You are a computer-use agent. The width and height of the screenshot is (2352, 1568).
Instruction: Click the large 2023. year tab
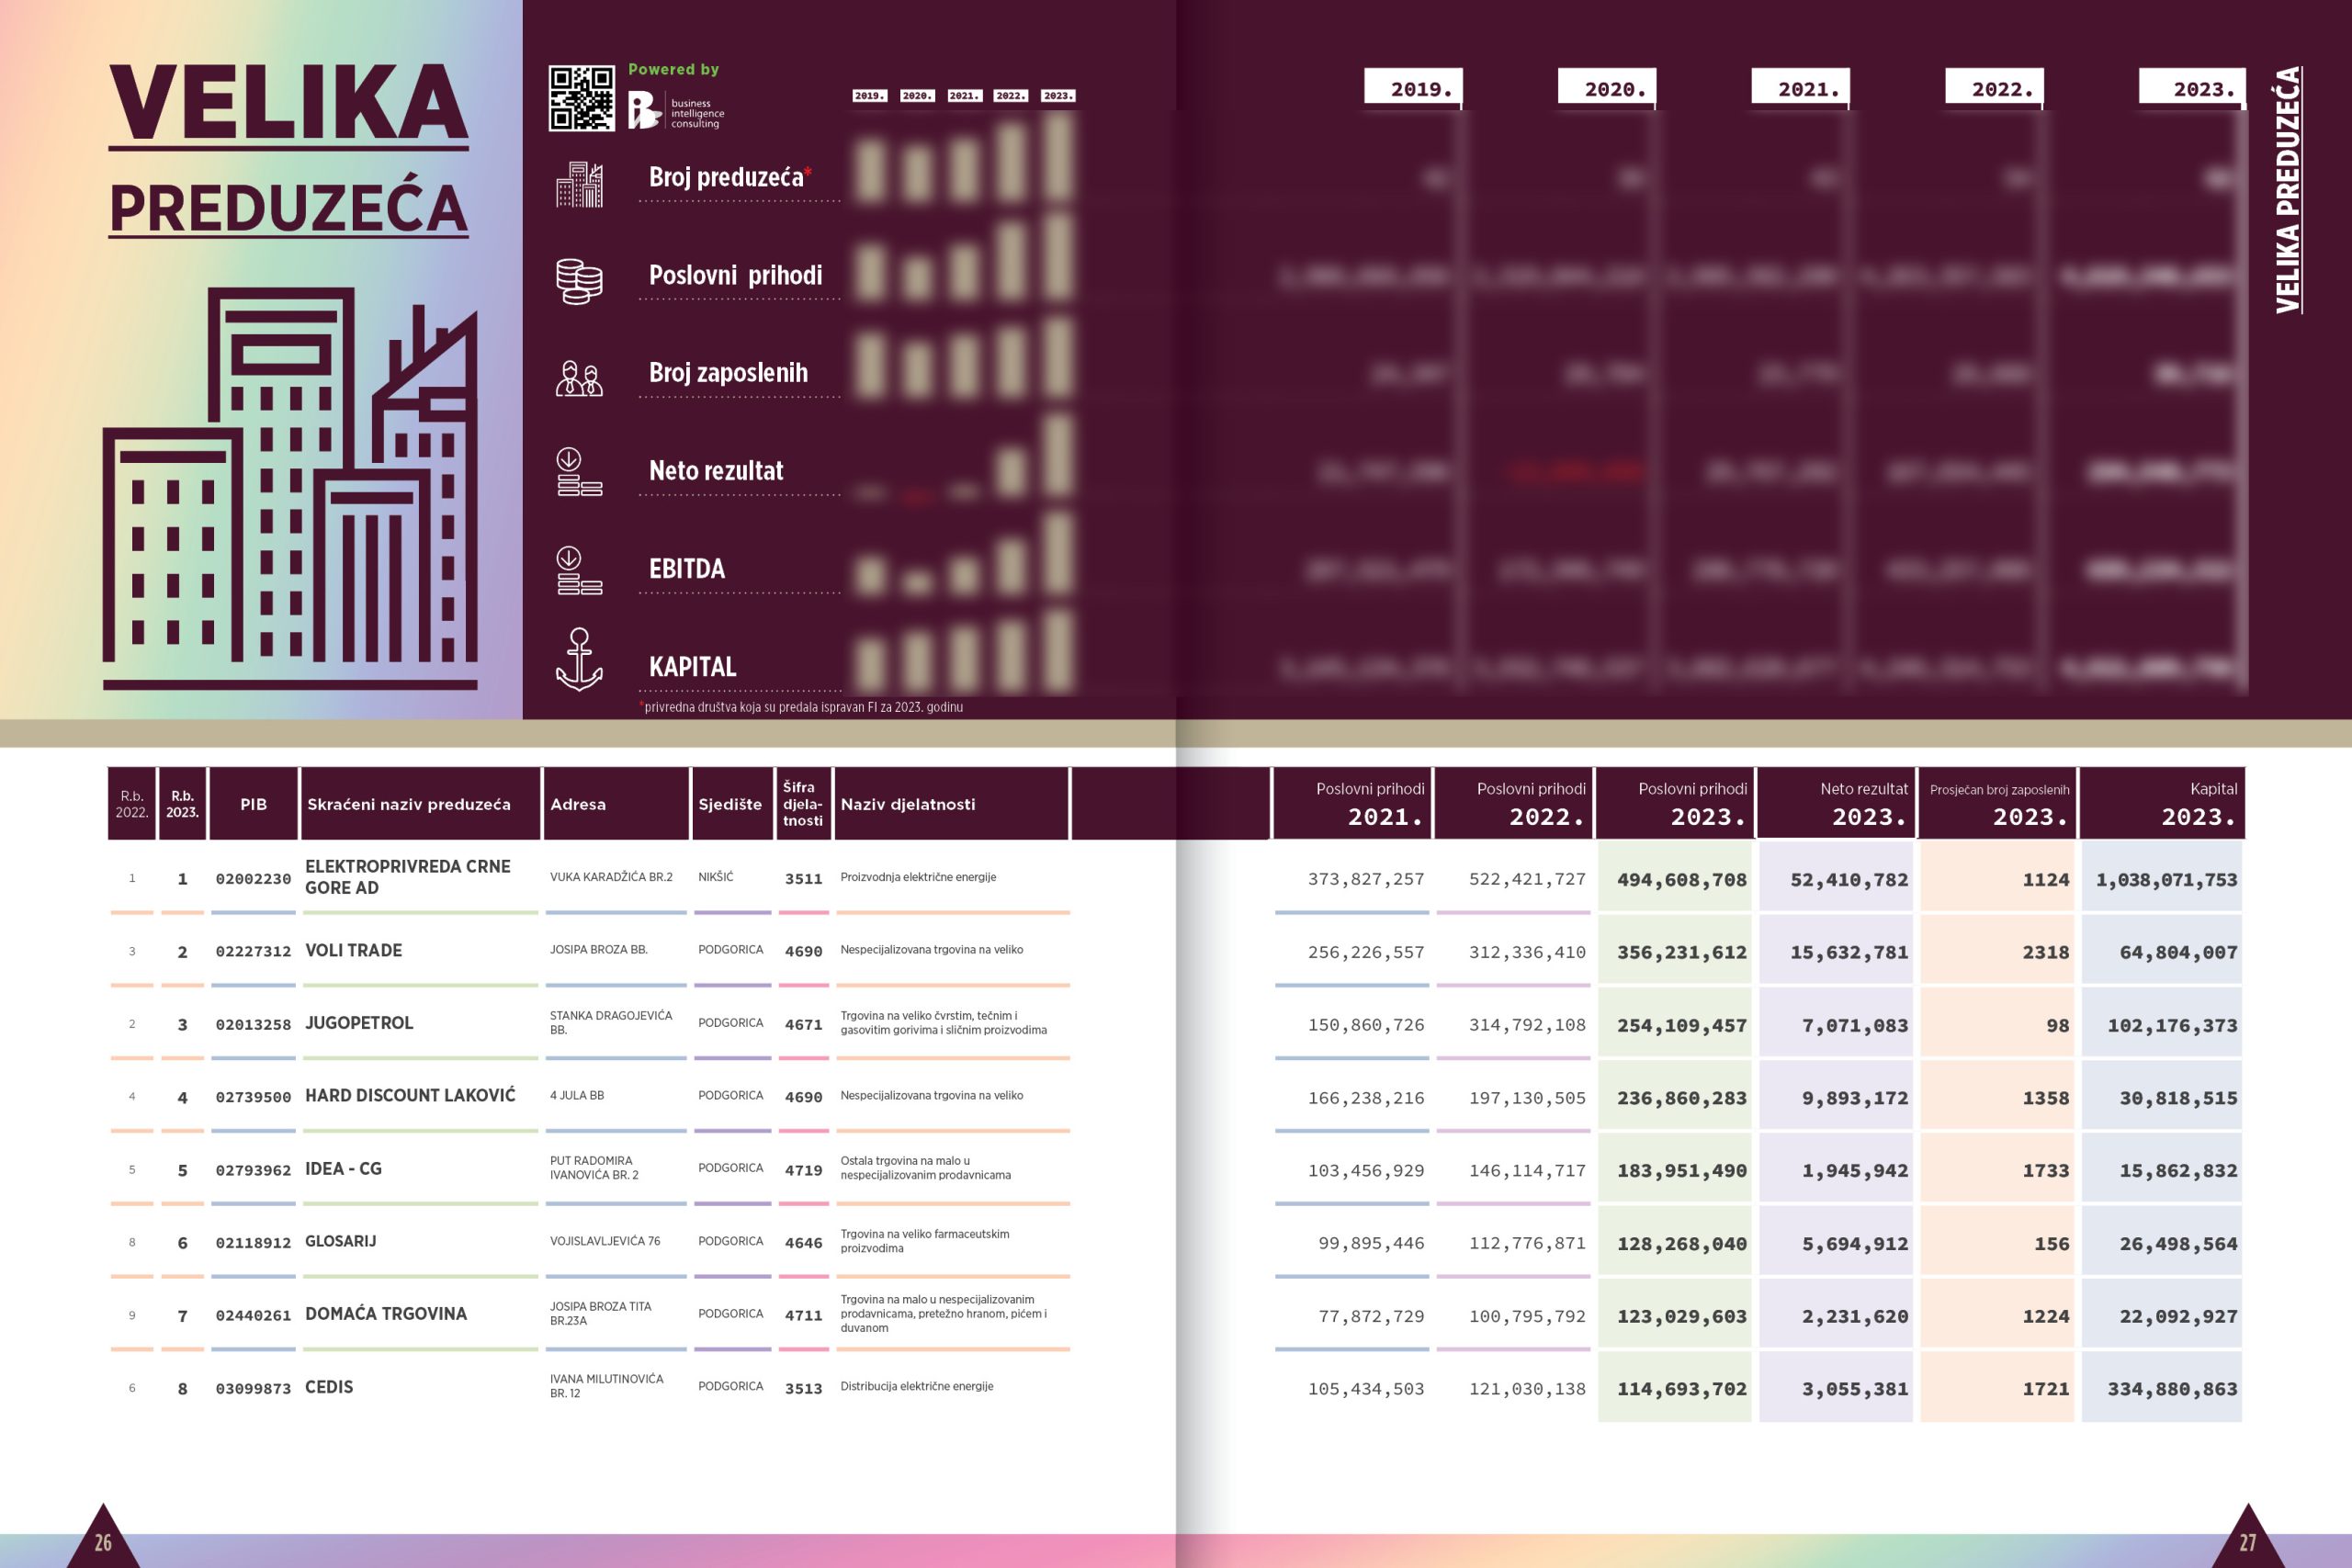[2193, 88]
